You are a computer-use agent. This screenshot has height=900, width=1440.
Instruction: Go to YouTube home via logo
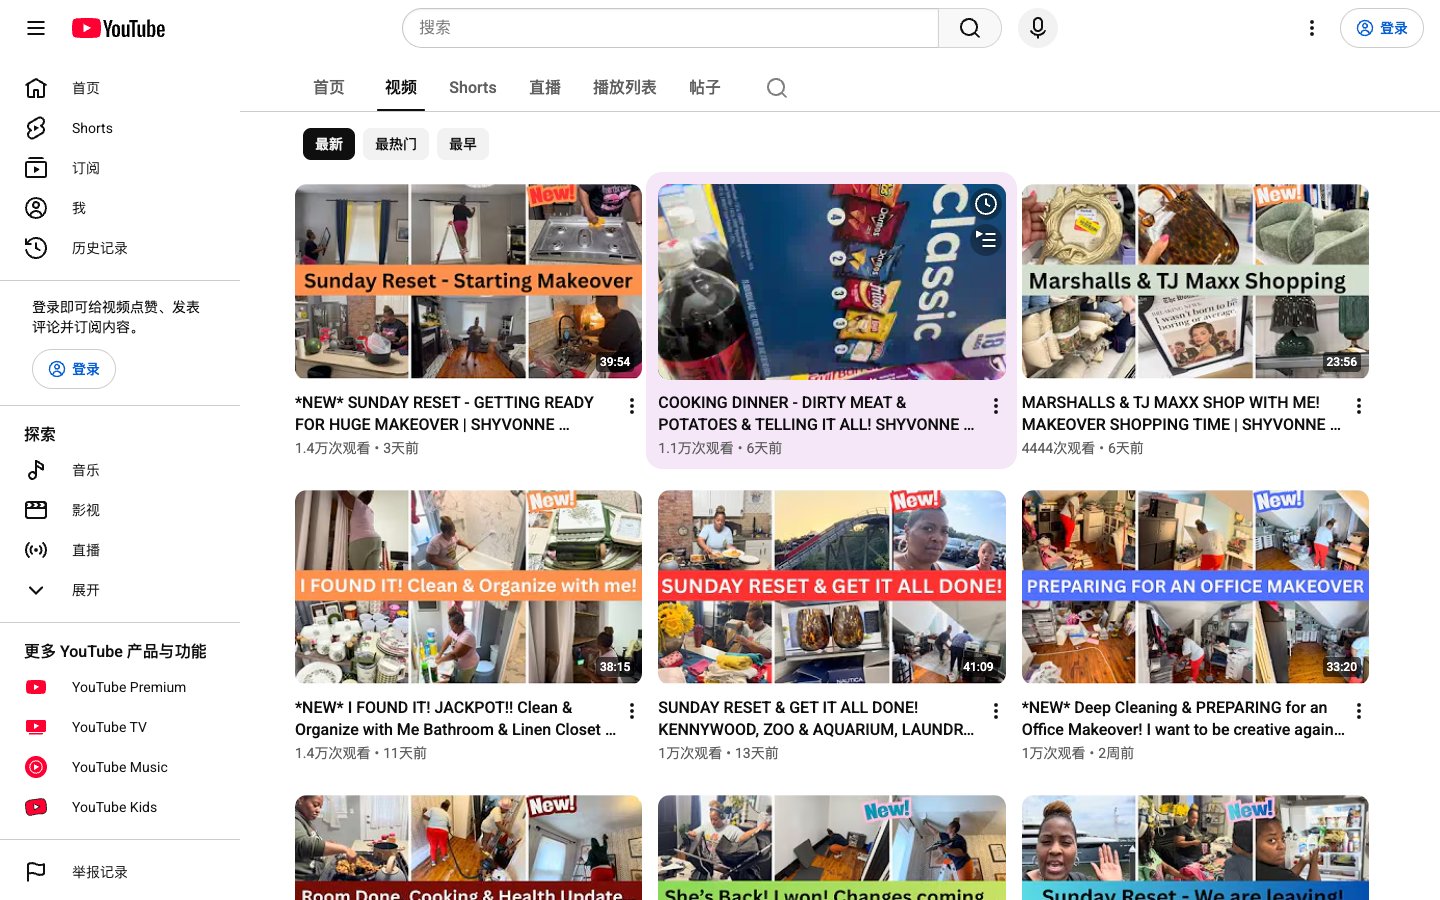point(118,28)
